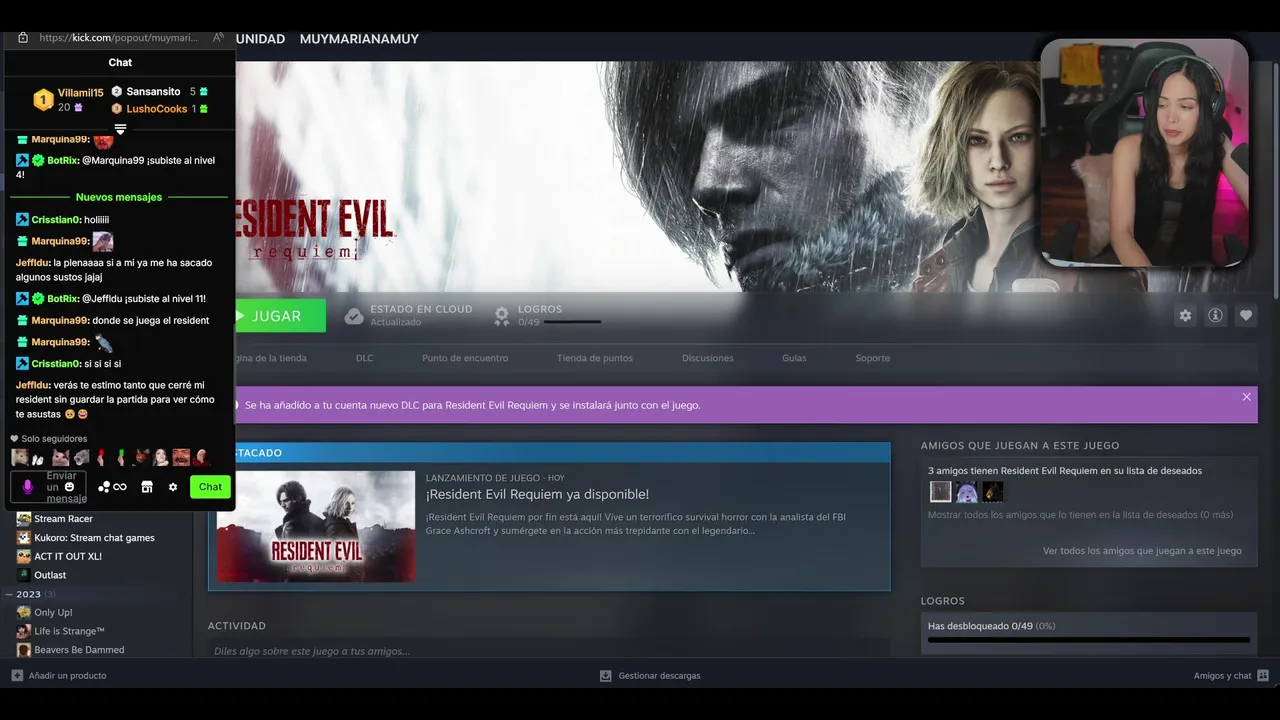This screenshot has width=1280, height=720.
Task: Click the number one gold rank badge
Action: click(x=43, y=100)
